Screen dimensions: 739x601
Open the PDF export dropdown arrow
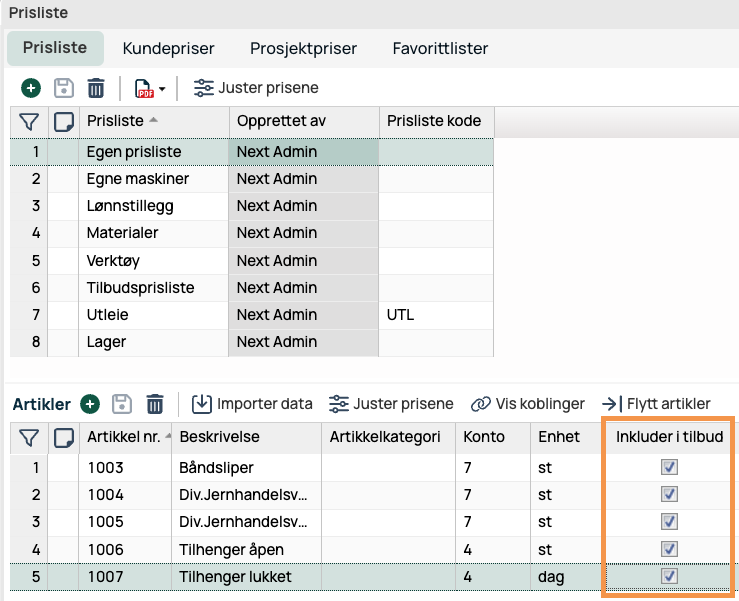pyautogui.click(x=162, y=89)
